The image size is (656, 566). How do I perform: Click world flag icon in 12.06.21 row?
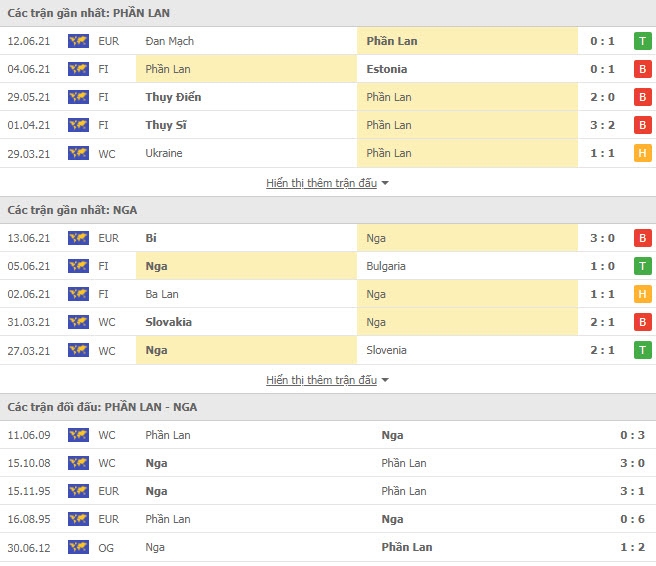(78, 41)
